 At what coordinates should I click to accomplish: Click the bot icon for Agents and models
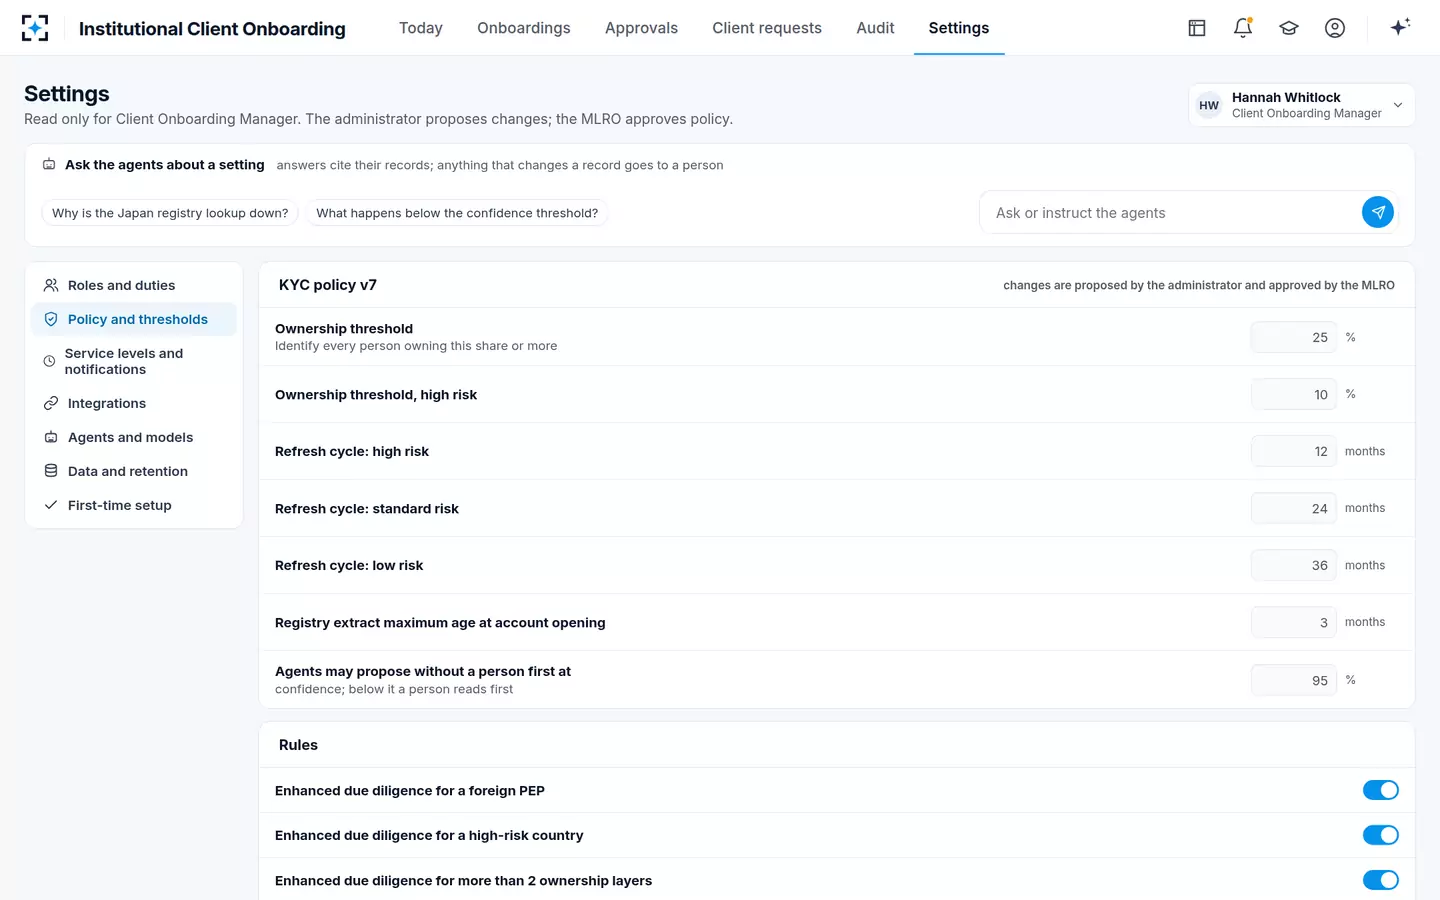pyautogui.click(x=51, y=437)
